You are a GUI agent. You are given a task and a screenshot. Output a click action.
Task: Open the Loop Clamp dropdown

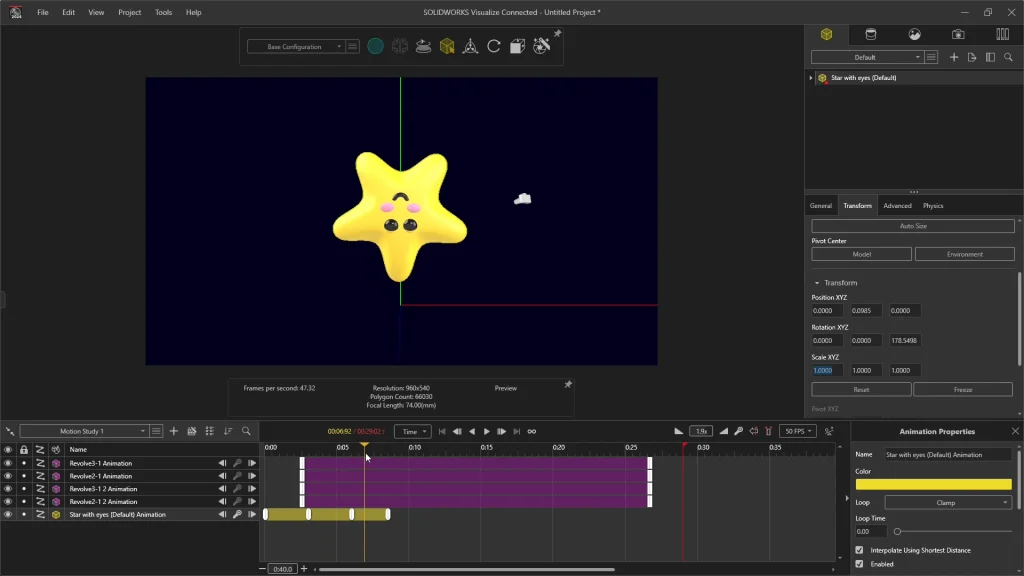(x=948, y=503)
